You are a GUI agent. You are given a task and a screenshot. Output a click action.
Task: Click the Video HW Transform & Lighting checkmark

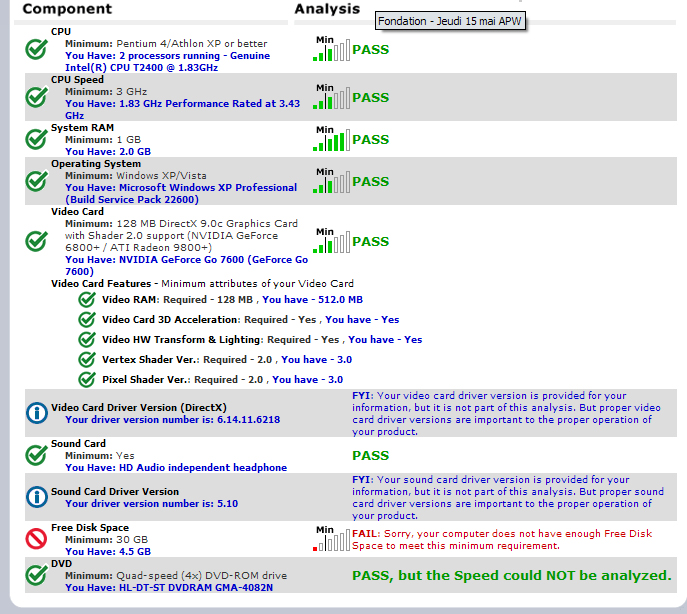(x=87, y=339)
